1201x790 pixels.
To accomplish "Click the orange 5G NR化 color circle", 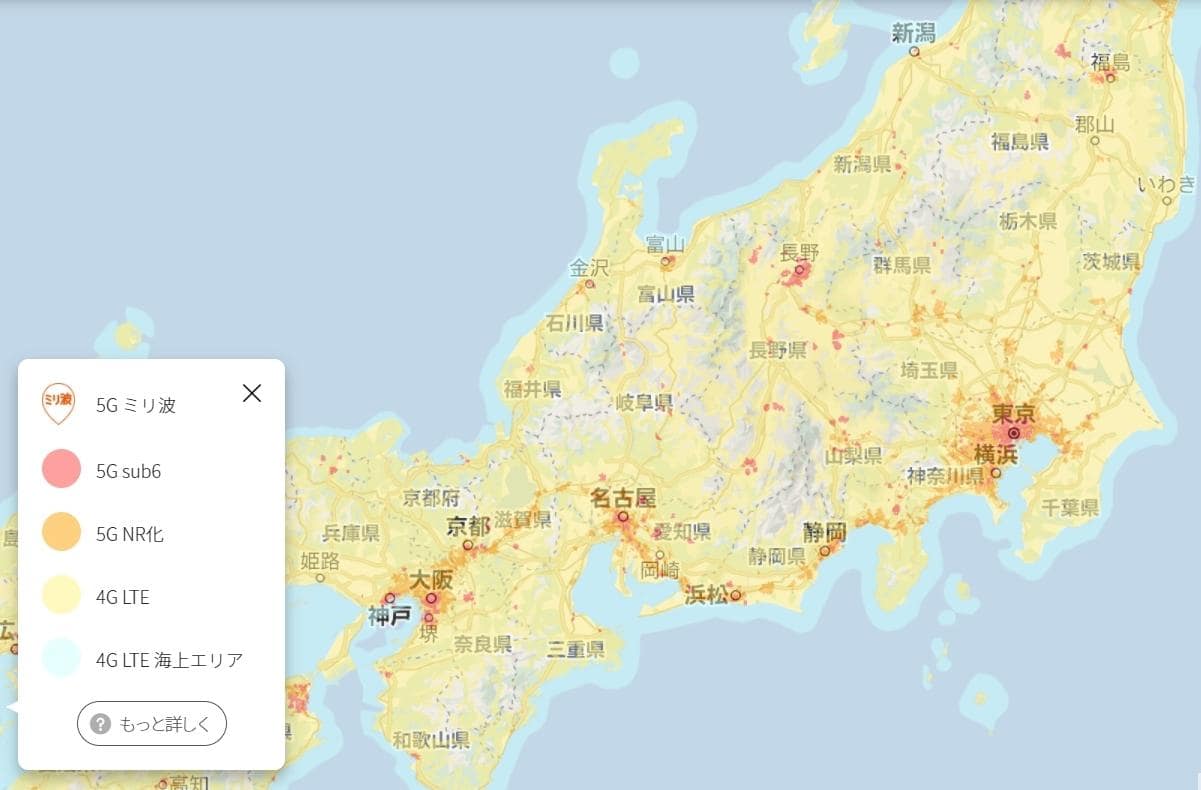I will (59, 532).
